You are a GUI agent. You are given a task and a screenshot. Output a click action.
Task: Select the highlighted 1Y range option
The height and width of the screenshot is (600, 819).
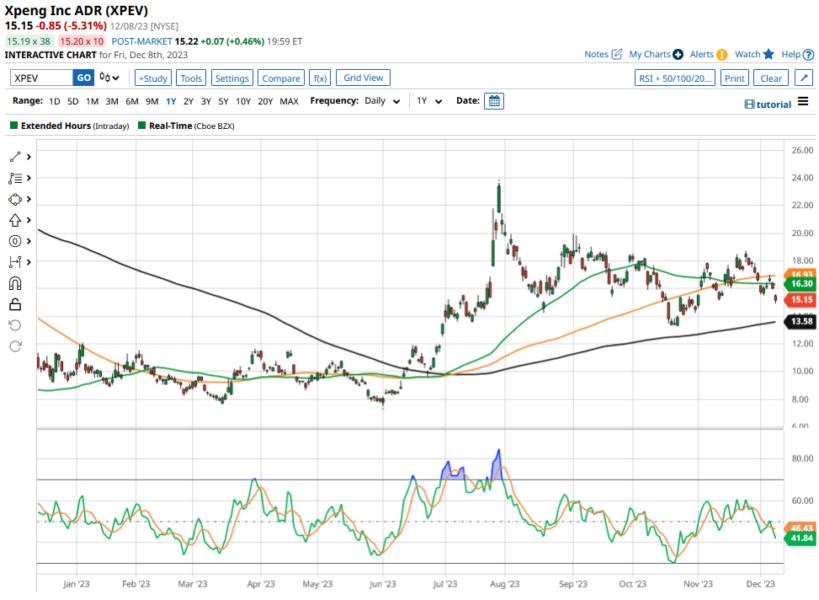pyautogui.click(x=171, y=101)
